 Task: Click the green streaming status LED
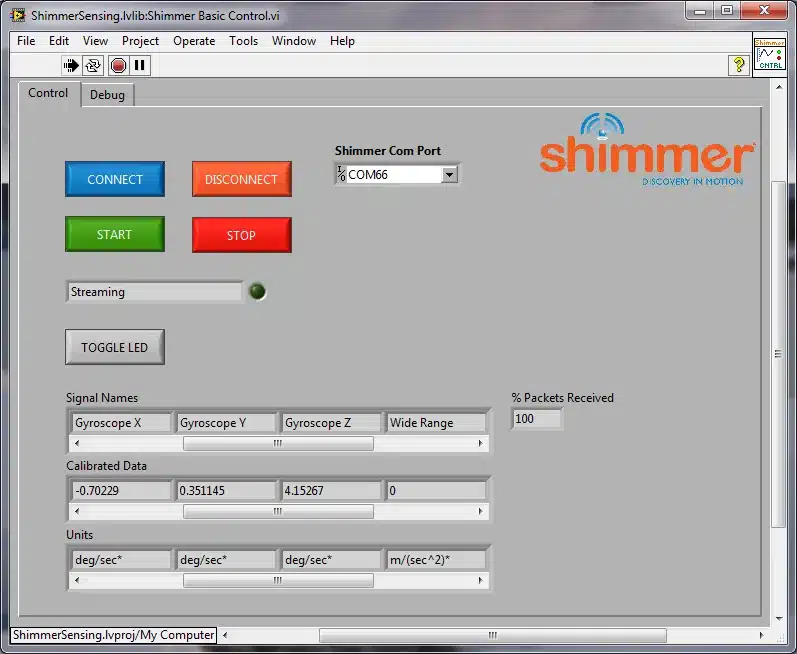(257, 291)
